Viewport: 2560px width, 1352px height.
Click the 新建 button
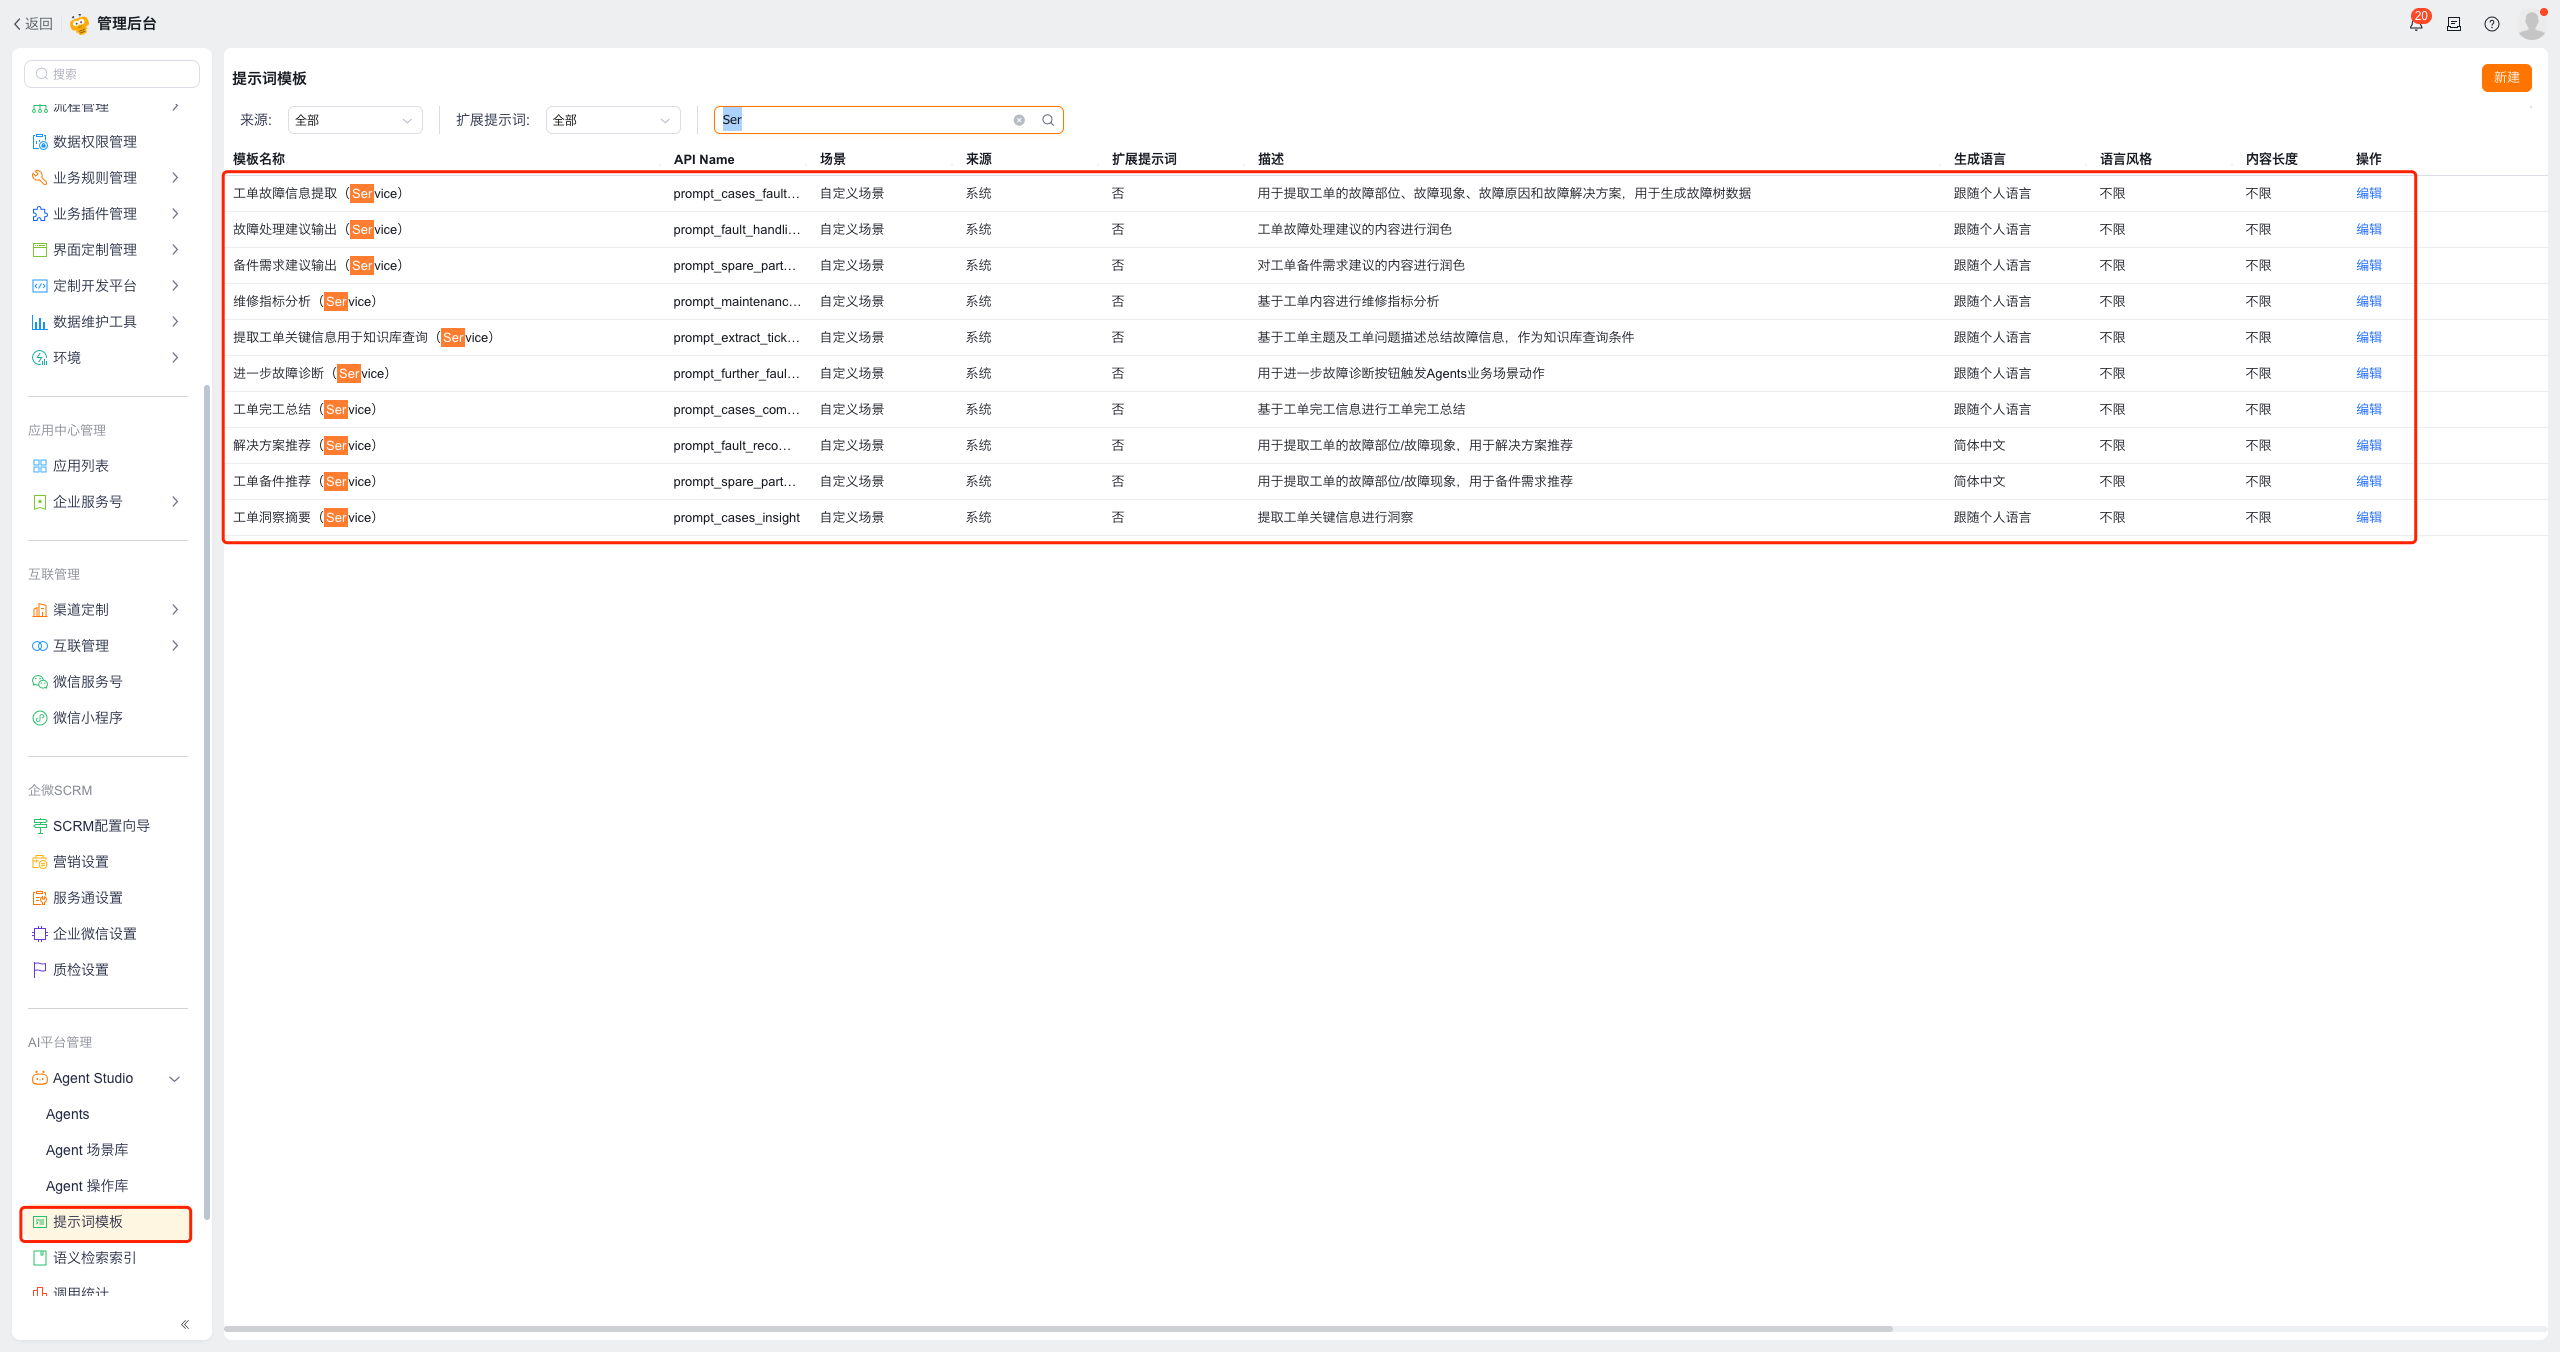pos(2505,78)
